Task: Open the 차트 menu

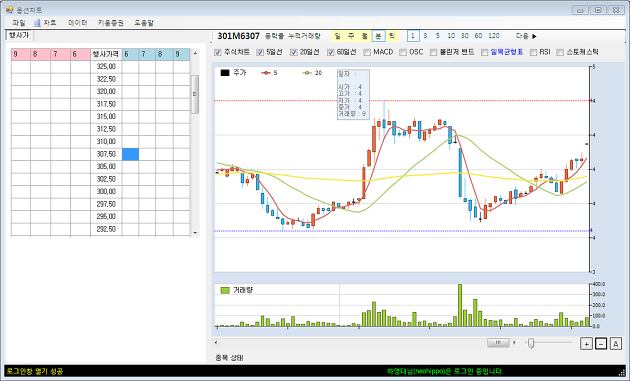Action: pos(50,23)
